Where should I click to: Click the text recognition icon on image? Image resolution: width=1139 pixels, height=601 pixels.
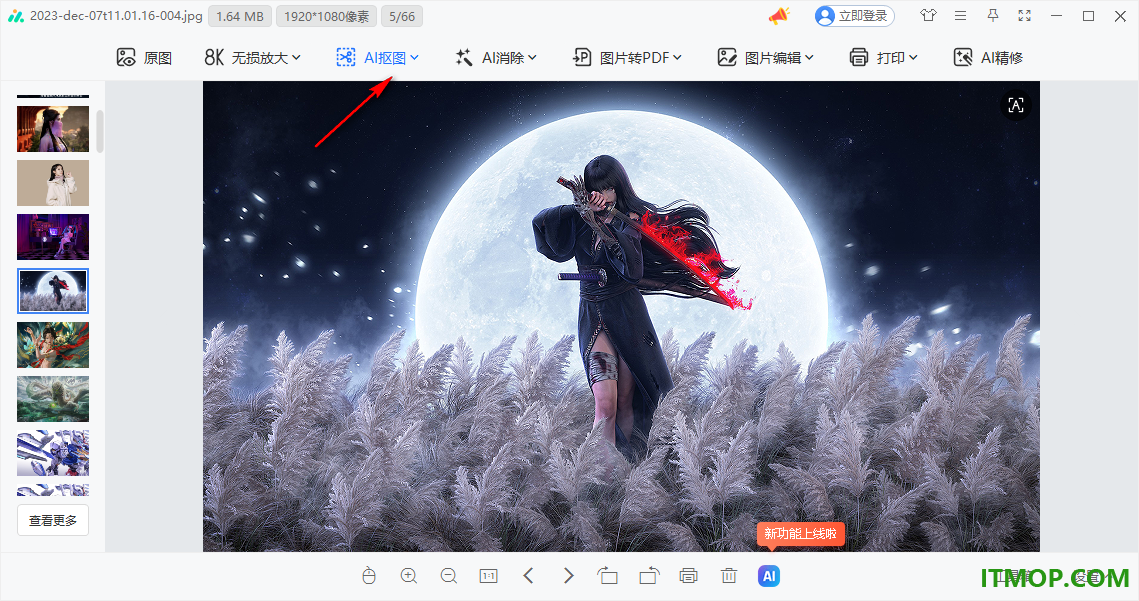pyautogui.click(x=1016, y=105)
